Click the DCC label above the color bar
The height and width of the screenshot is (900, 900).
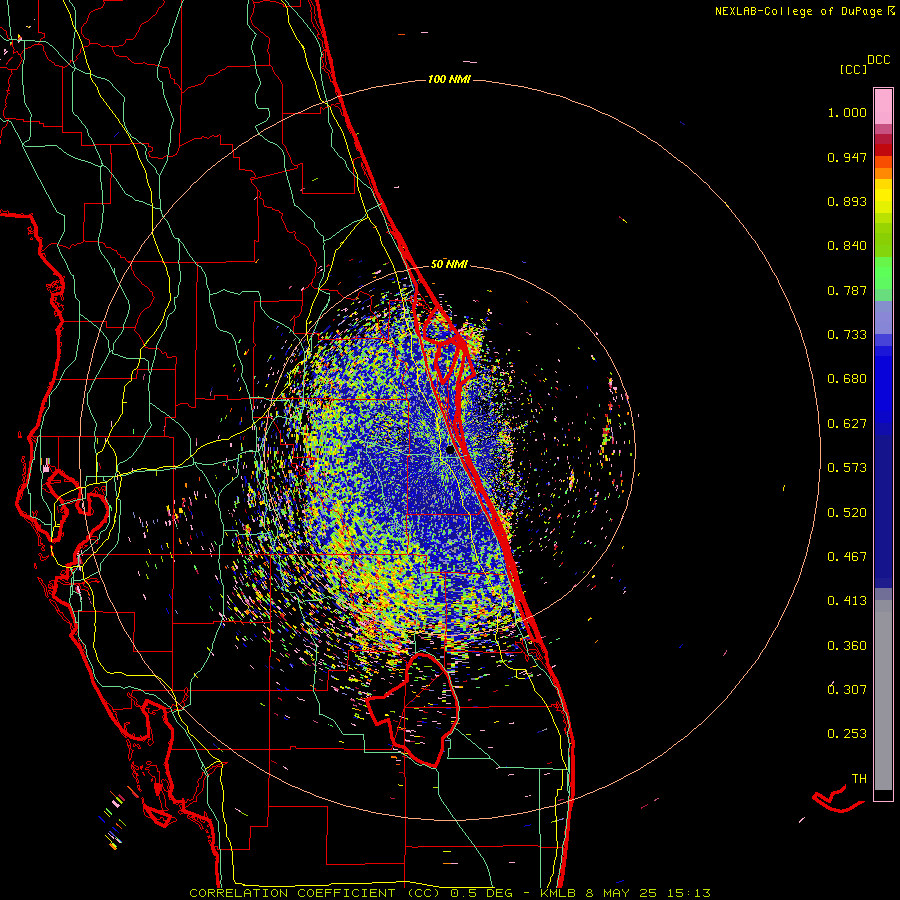879,60
